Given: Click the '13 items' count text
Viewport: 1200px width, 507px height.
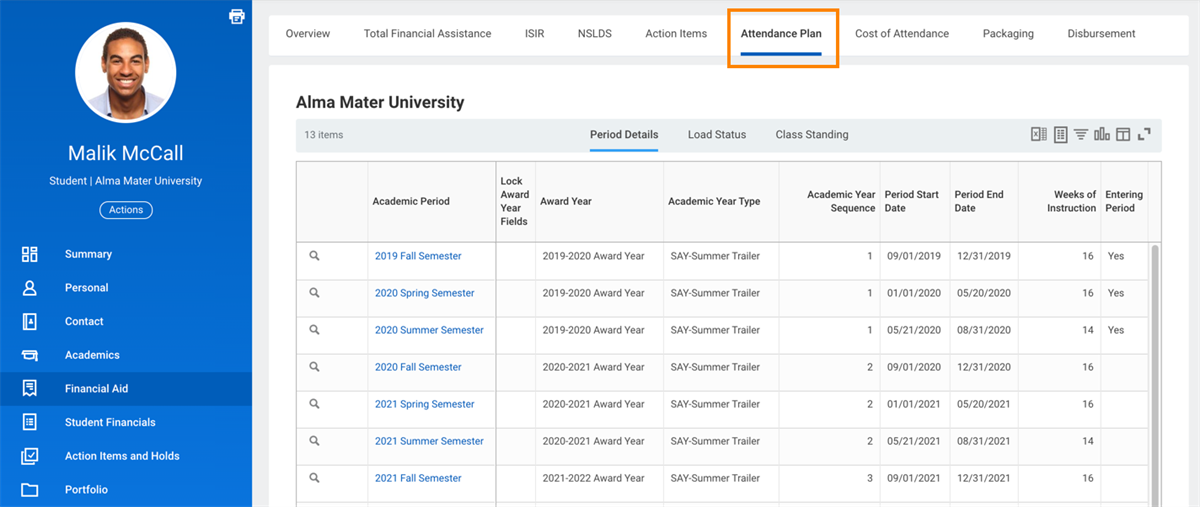Looking at the screenshot, I should [324, 134].
